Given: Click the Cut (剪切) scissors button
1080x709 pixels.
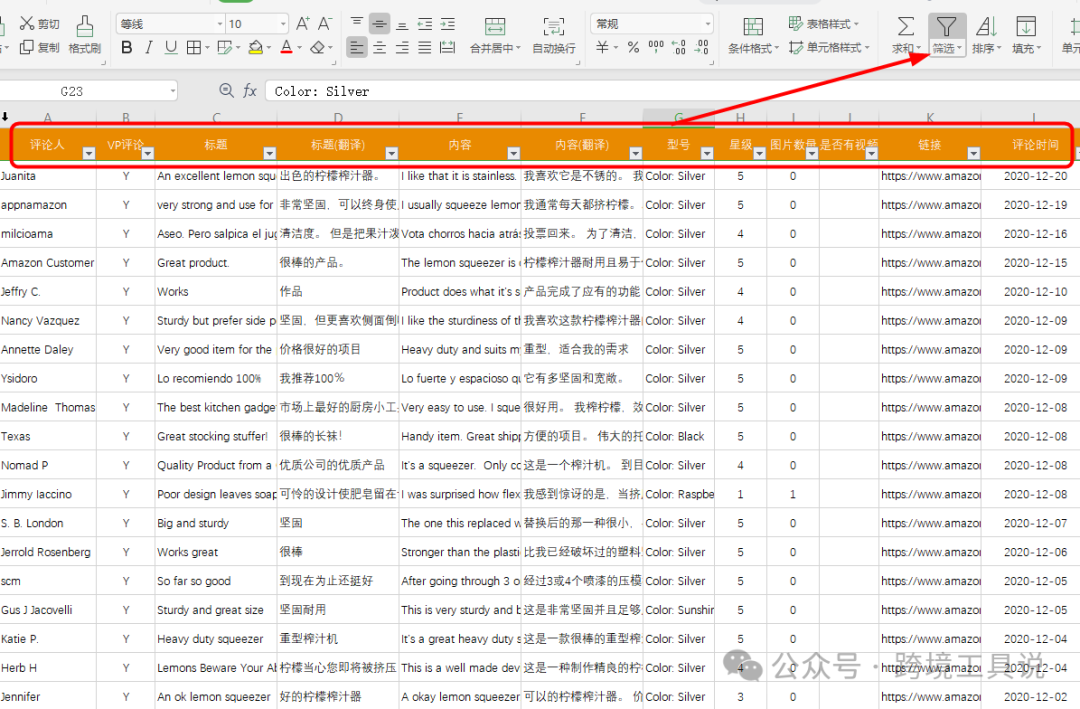Looking at the screenshot, I should tap(39, 24).
